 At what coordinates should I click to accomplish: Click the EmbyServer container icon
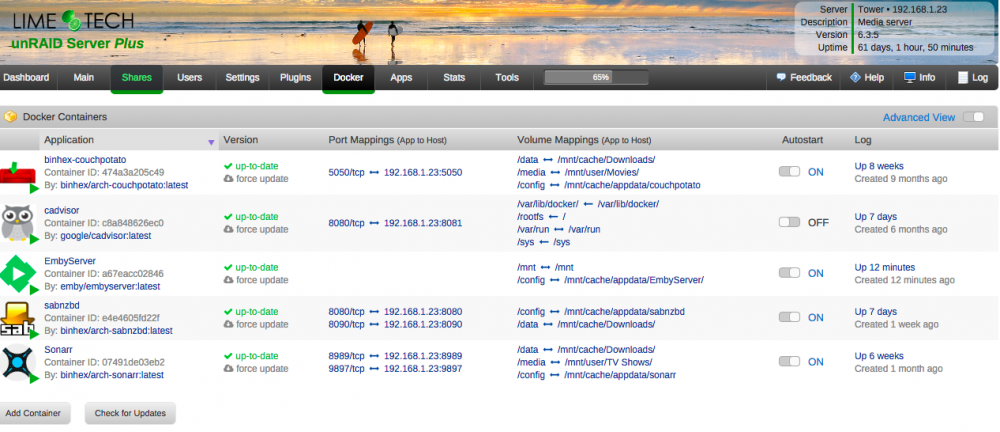point(18,273)
